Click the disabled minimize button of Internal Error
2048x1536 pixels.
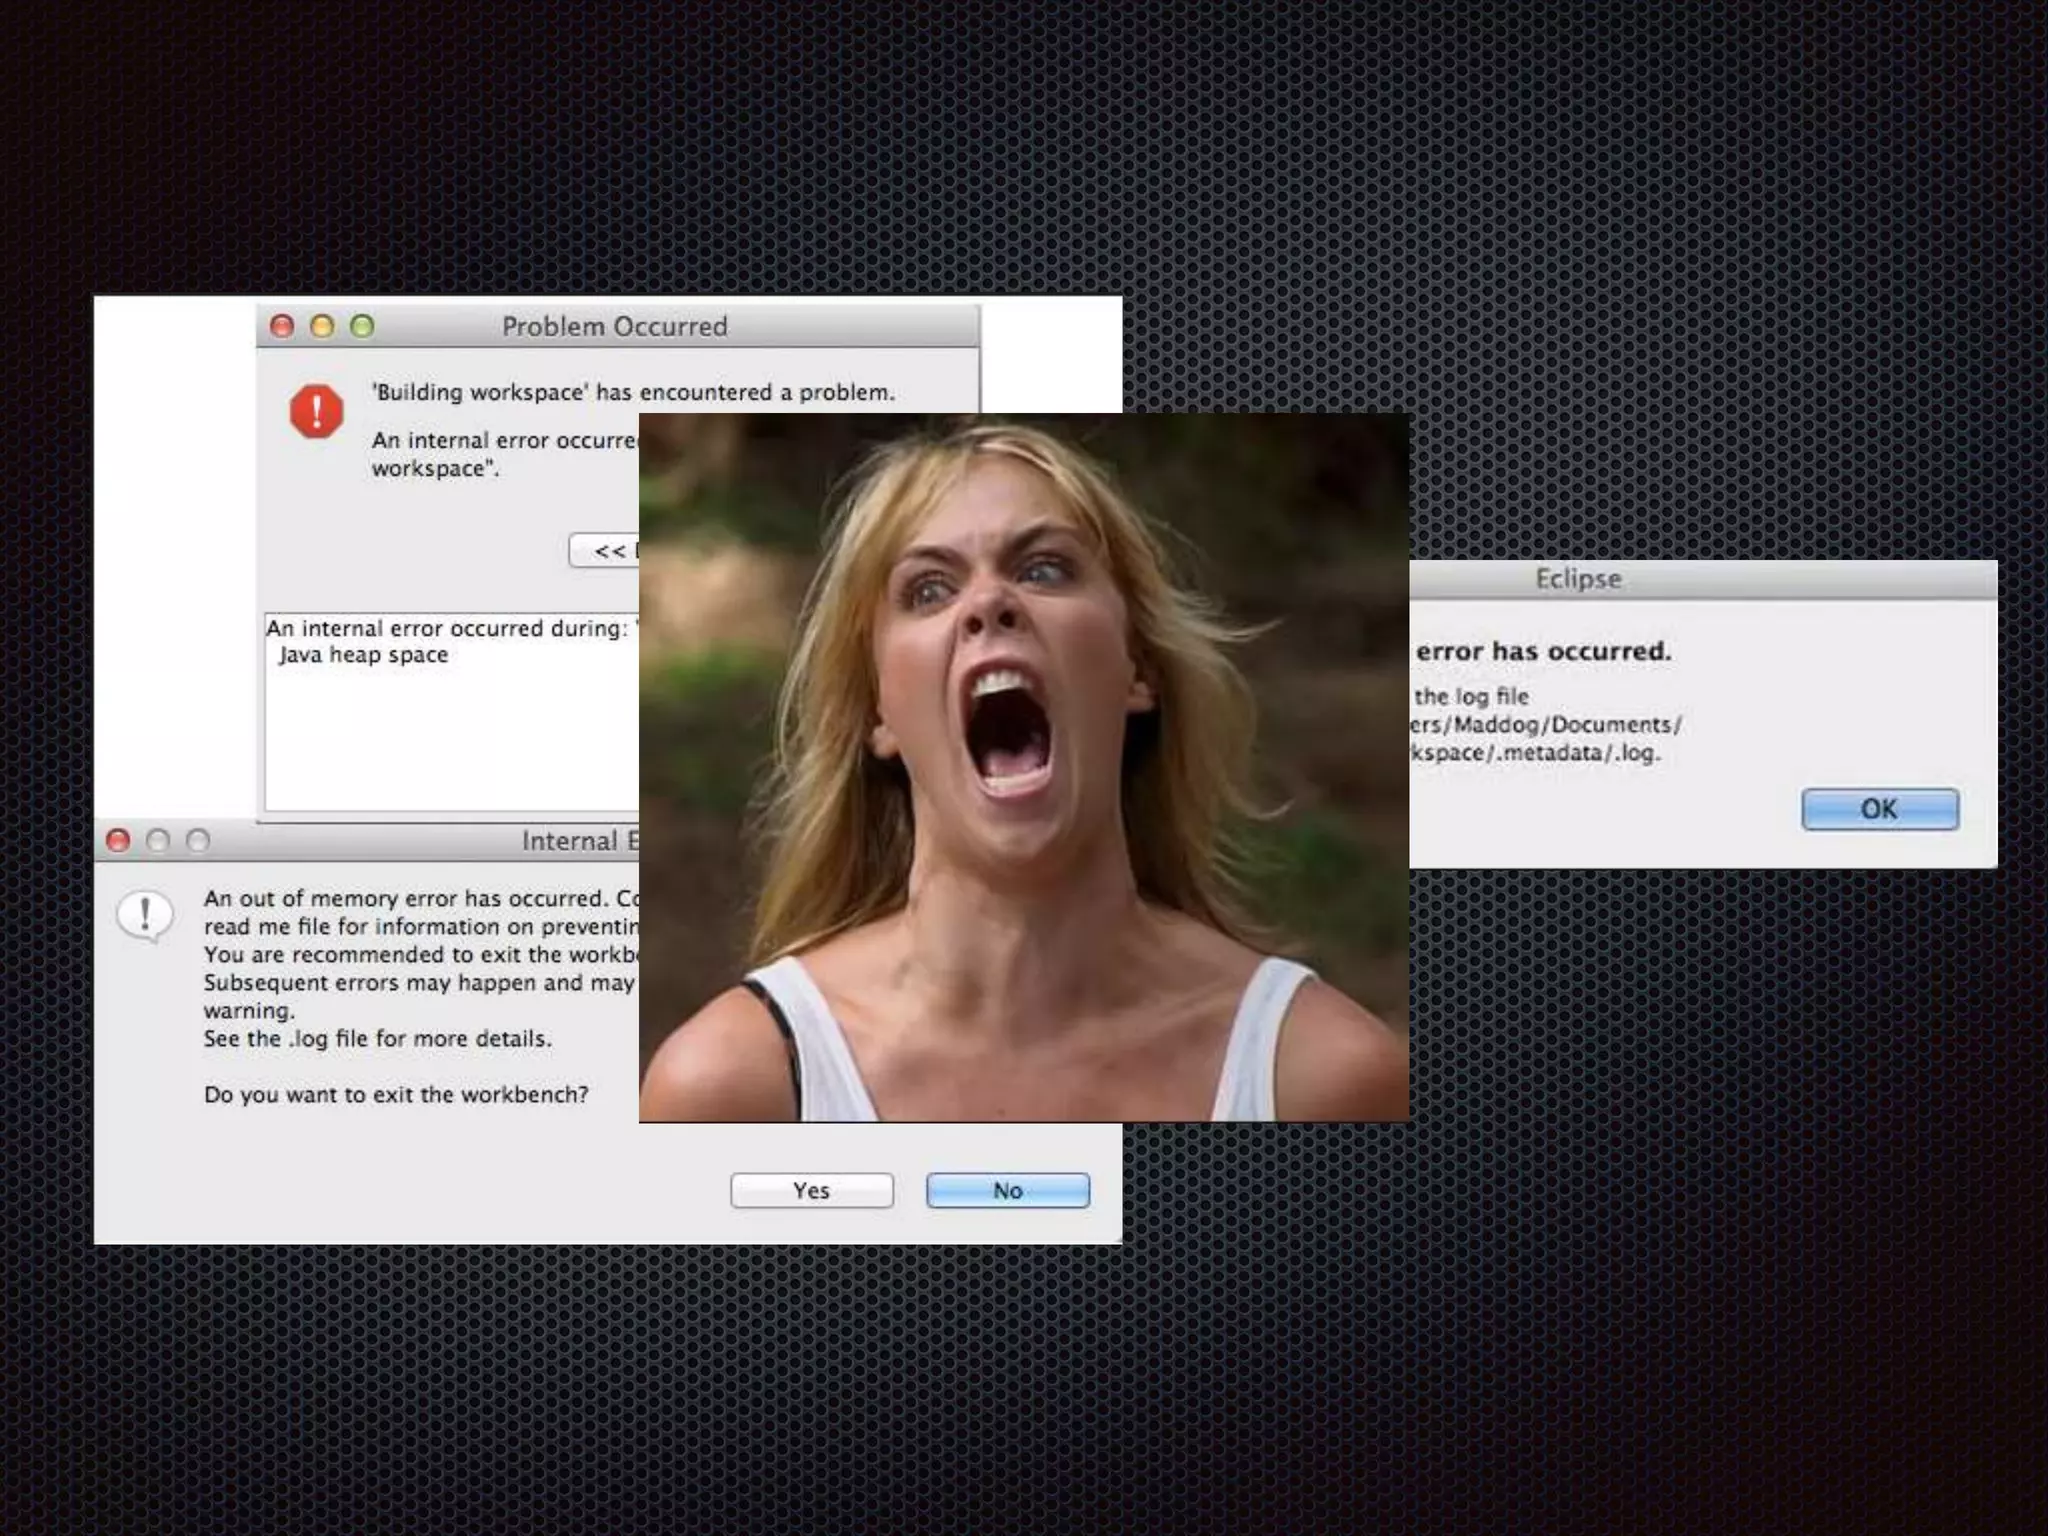pyautogui.click(x=158, y=840)
